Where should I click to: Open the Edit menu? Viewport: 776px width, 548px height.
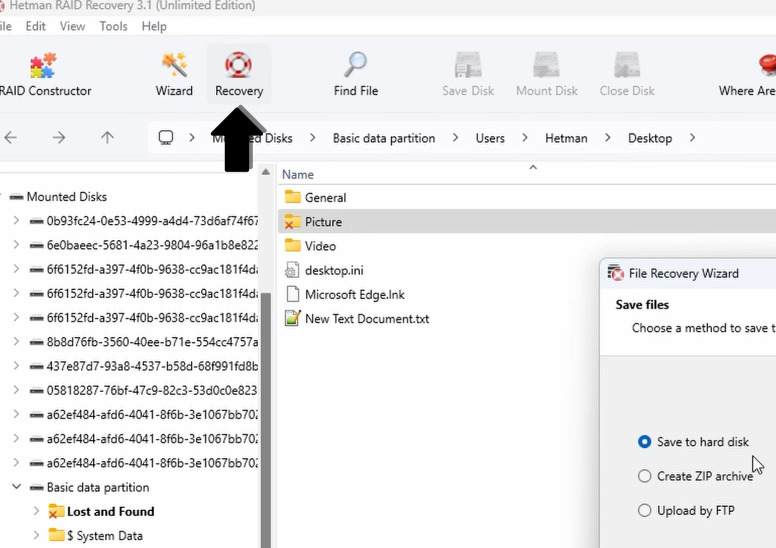click(36, 26)
